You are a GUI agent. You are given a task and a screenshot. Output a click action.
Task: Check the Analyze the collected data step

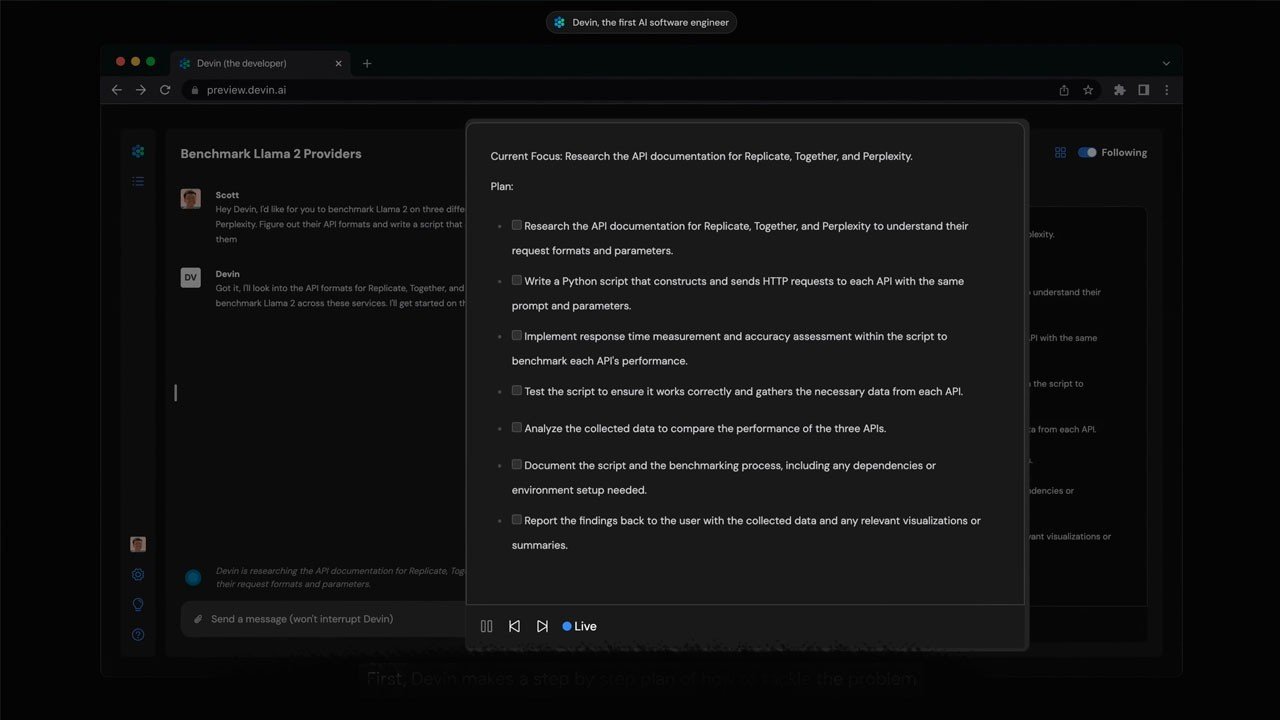(517, 427)
